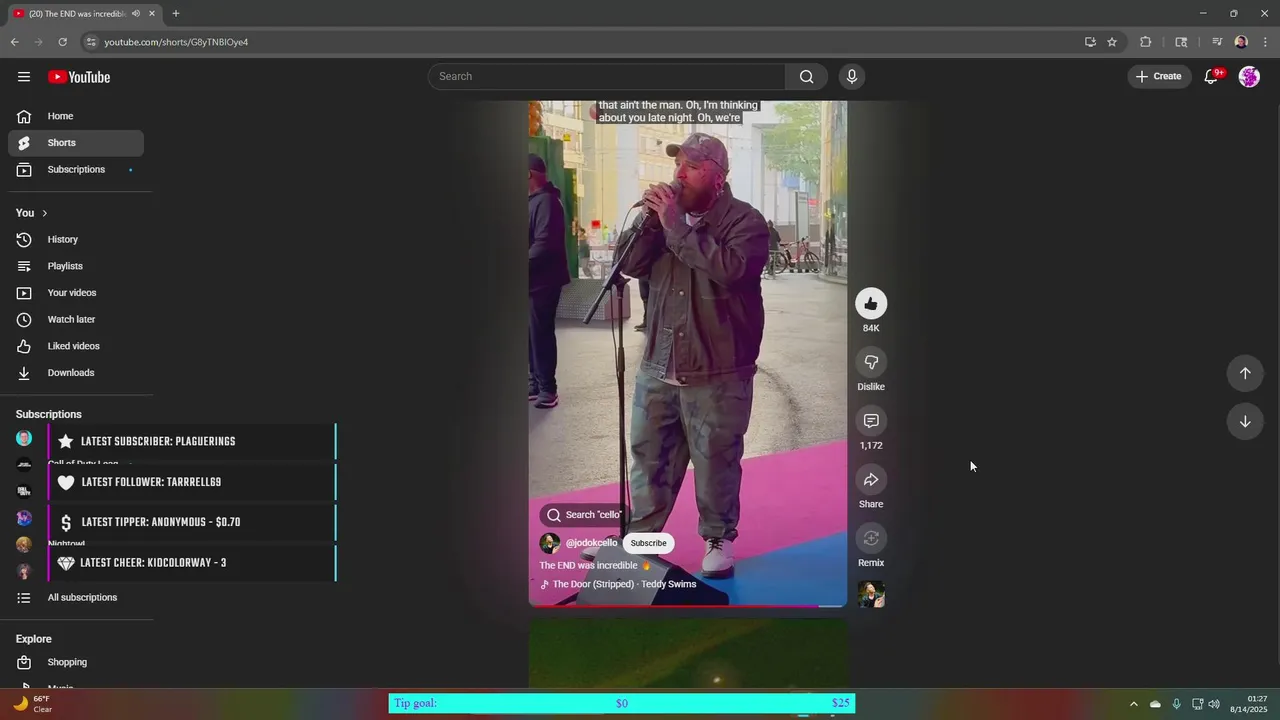Screen dimensions: 1280x720
Task: Open the Chrome profile avatar
Action: tap(1241, 42)
